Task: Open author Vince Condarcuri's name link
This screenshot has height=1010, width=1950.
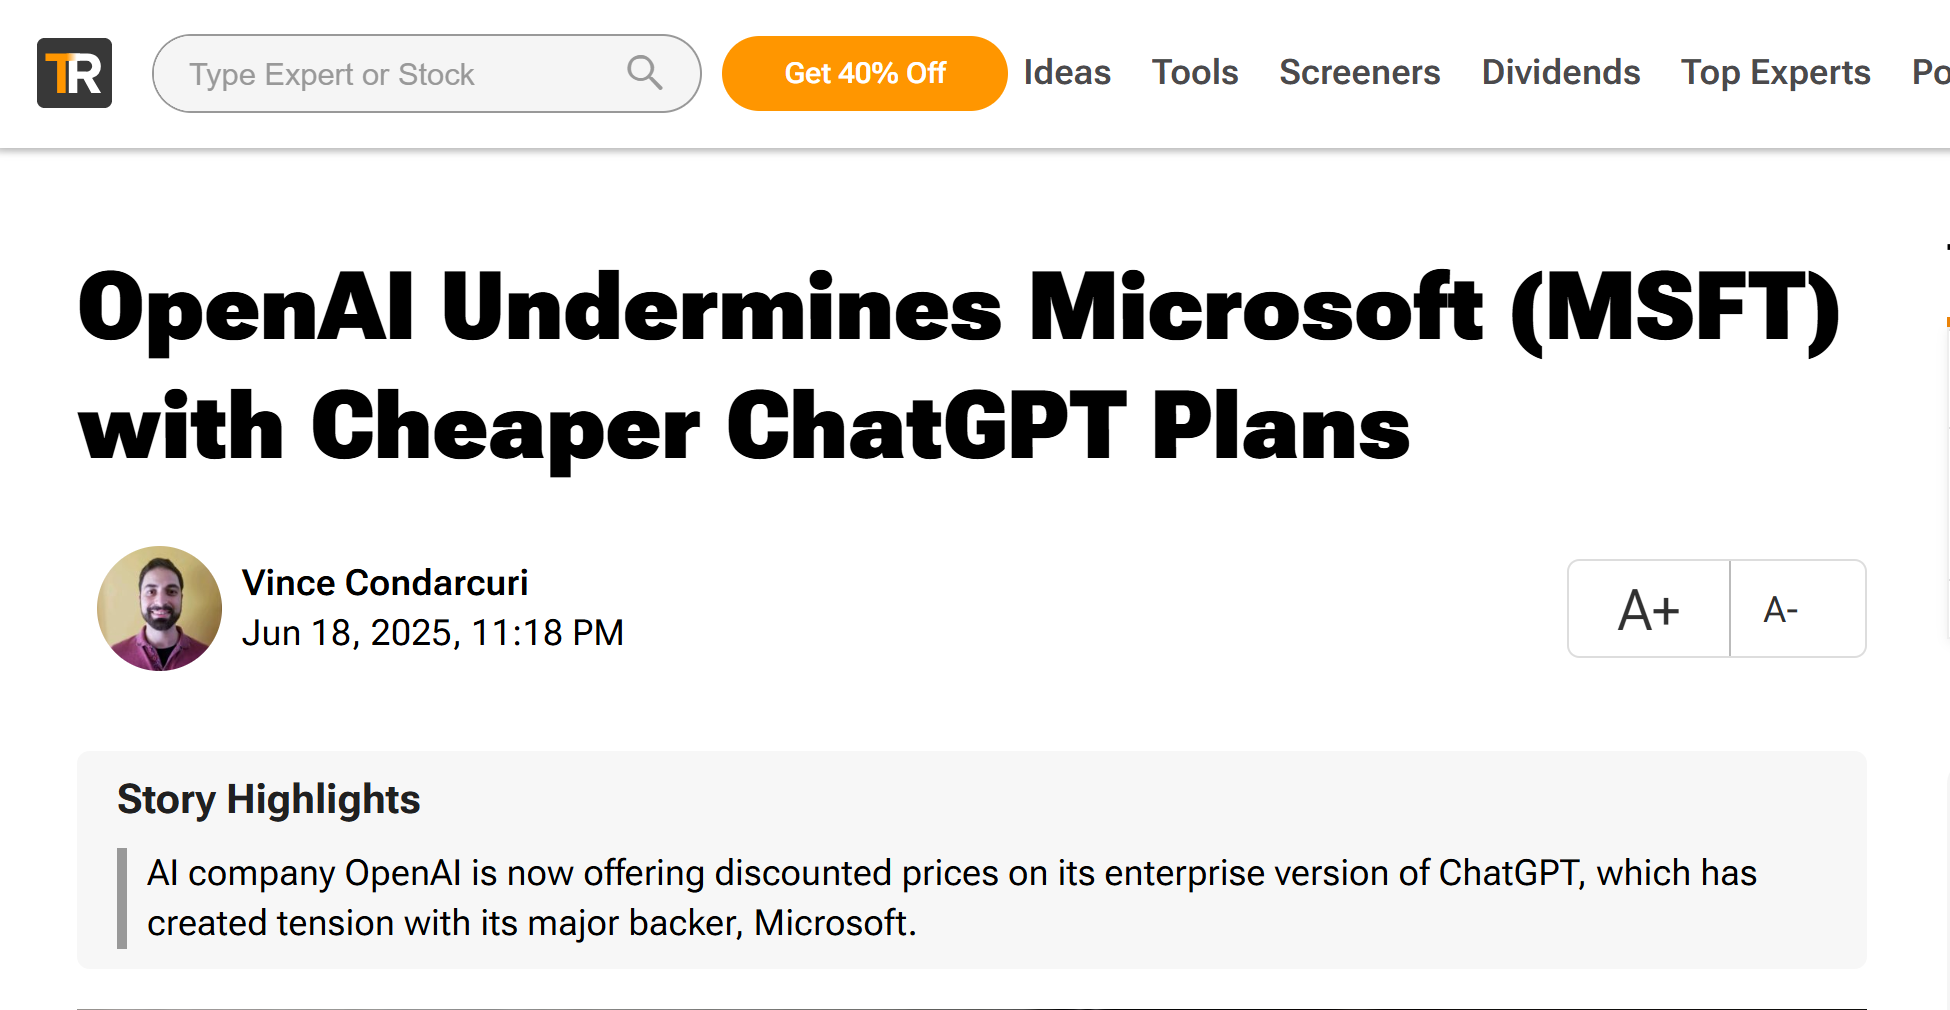Action: tap(385, 583)
